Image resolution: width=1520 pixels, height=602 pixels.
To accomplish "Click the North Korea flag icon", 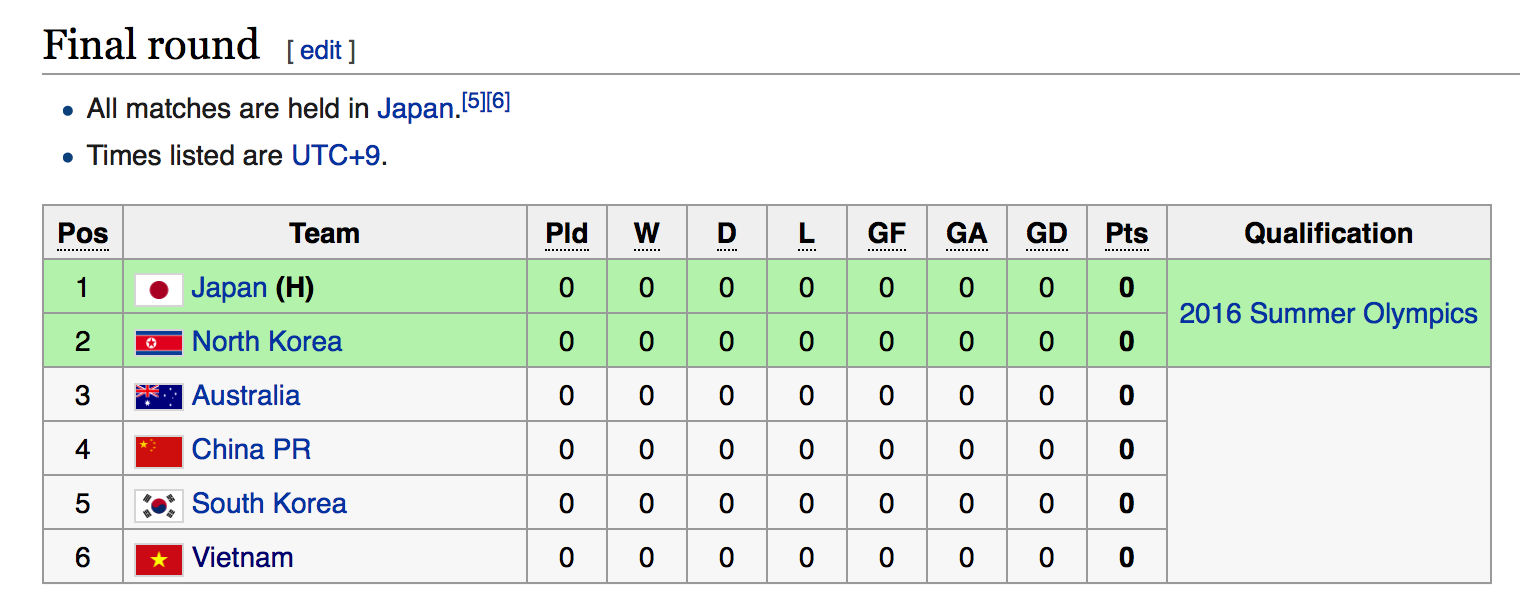I will [x=158, y=343].
